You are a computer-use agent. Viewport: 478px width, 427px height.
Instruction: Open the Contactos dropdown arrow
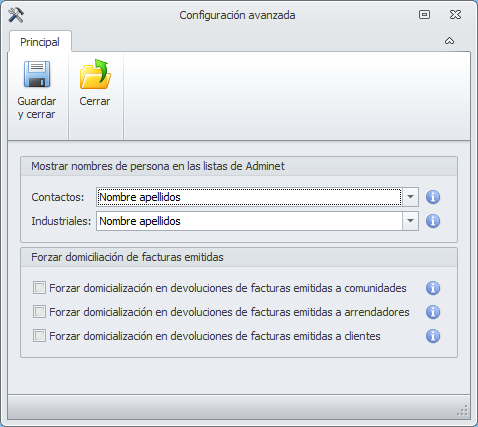click(410, 197)
